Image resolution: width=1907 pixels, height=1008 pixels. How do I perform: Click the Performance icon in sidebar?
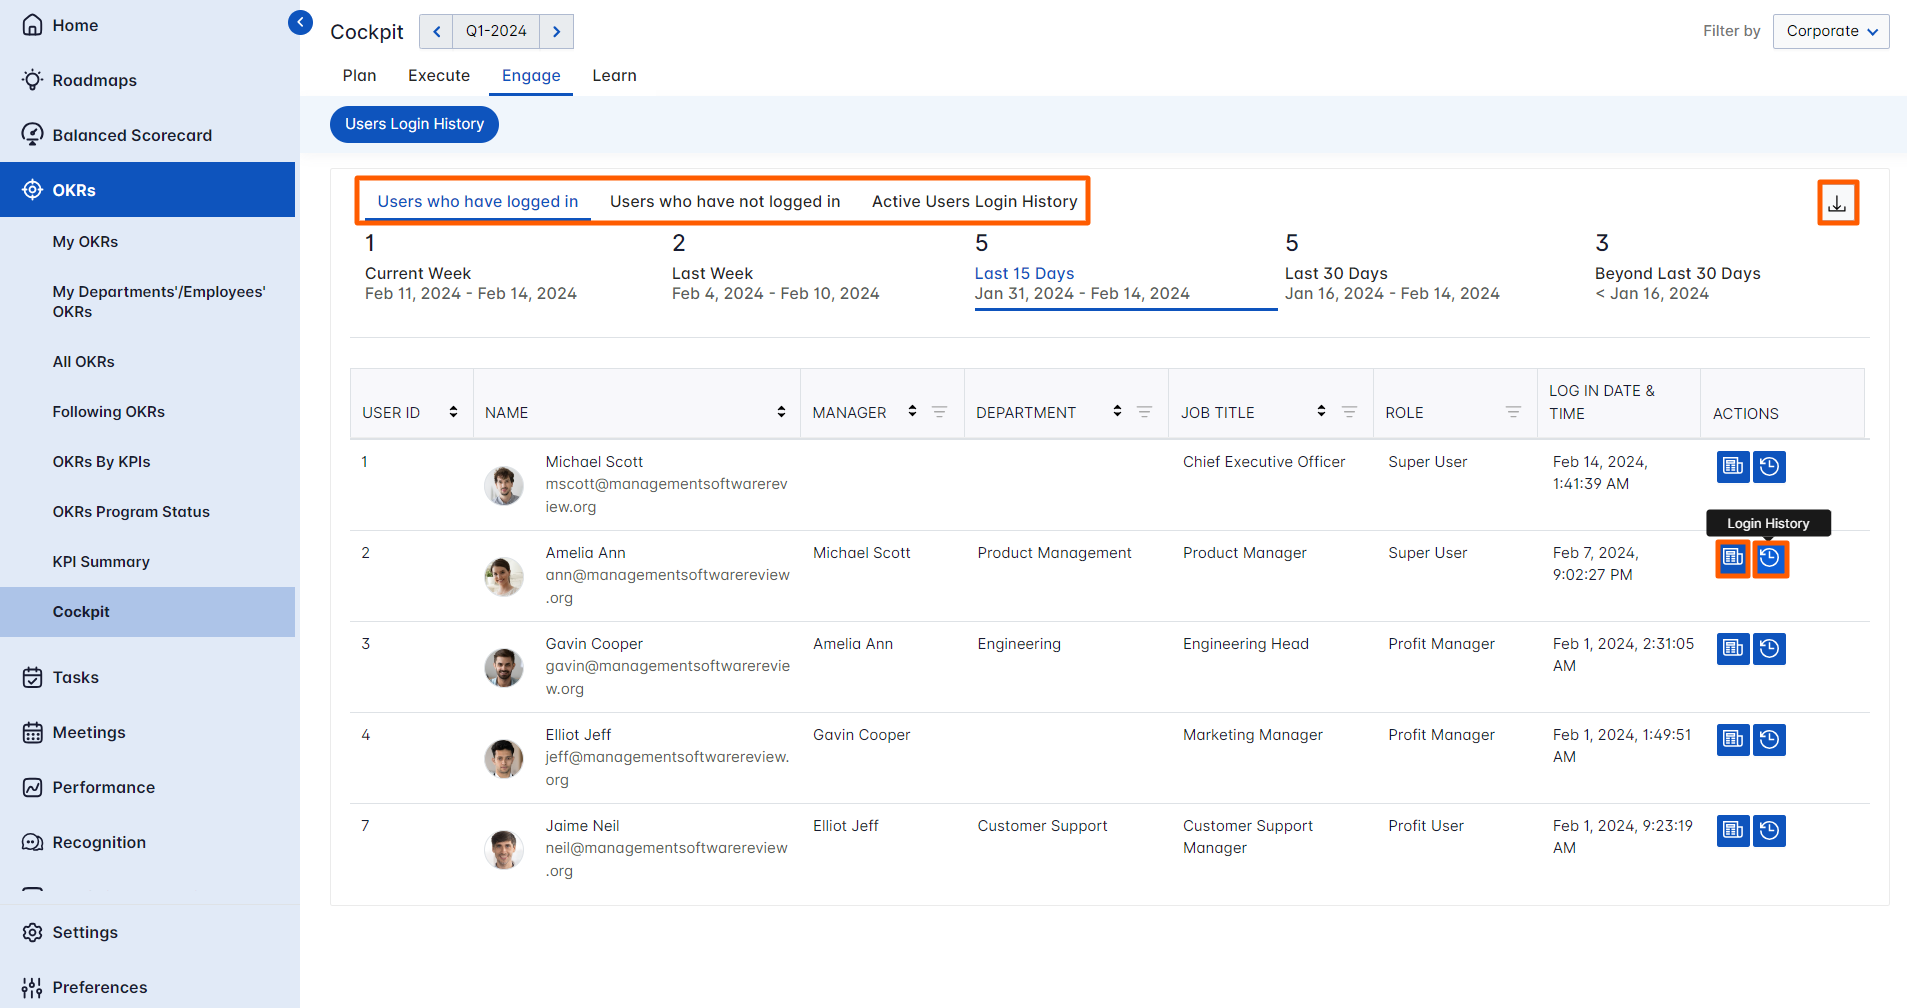coord(32,787)
